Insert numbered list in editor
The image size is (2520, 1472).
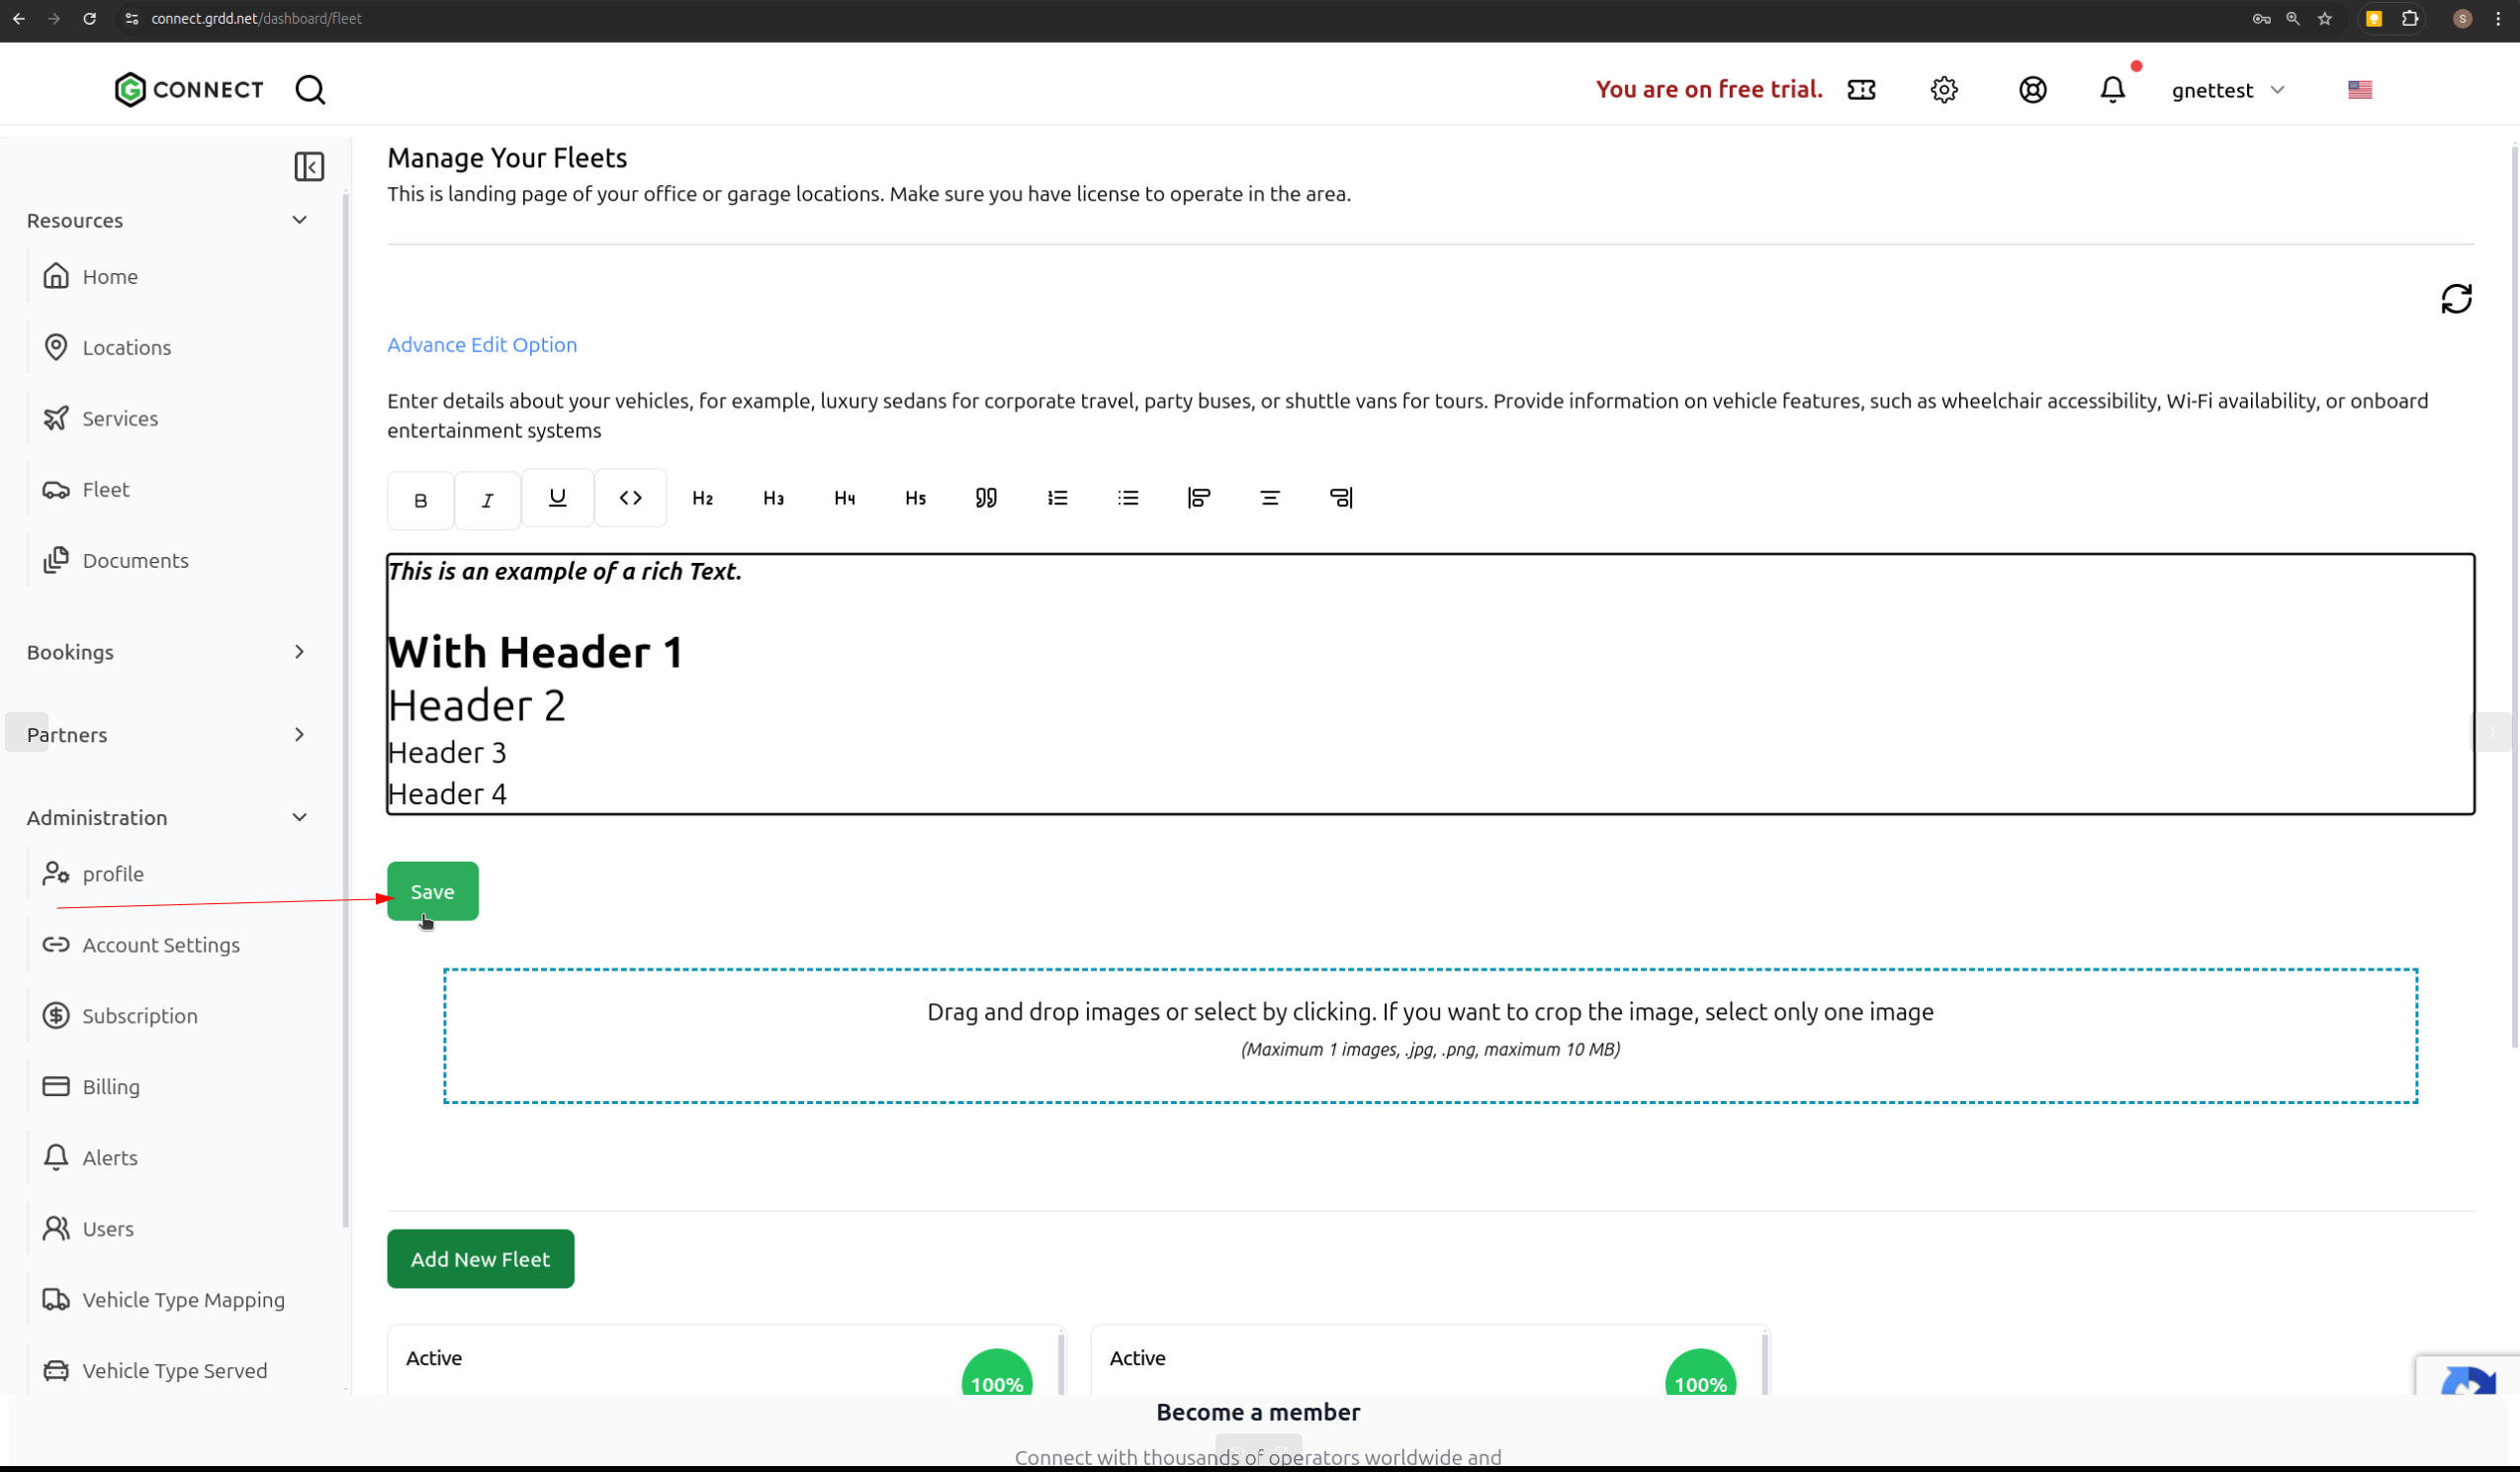1057,497
